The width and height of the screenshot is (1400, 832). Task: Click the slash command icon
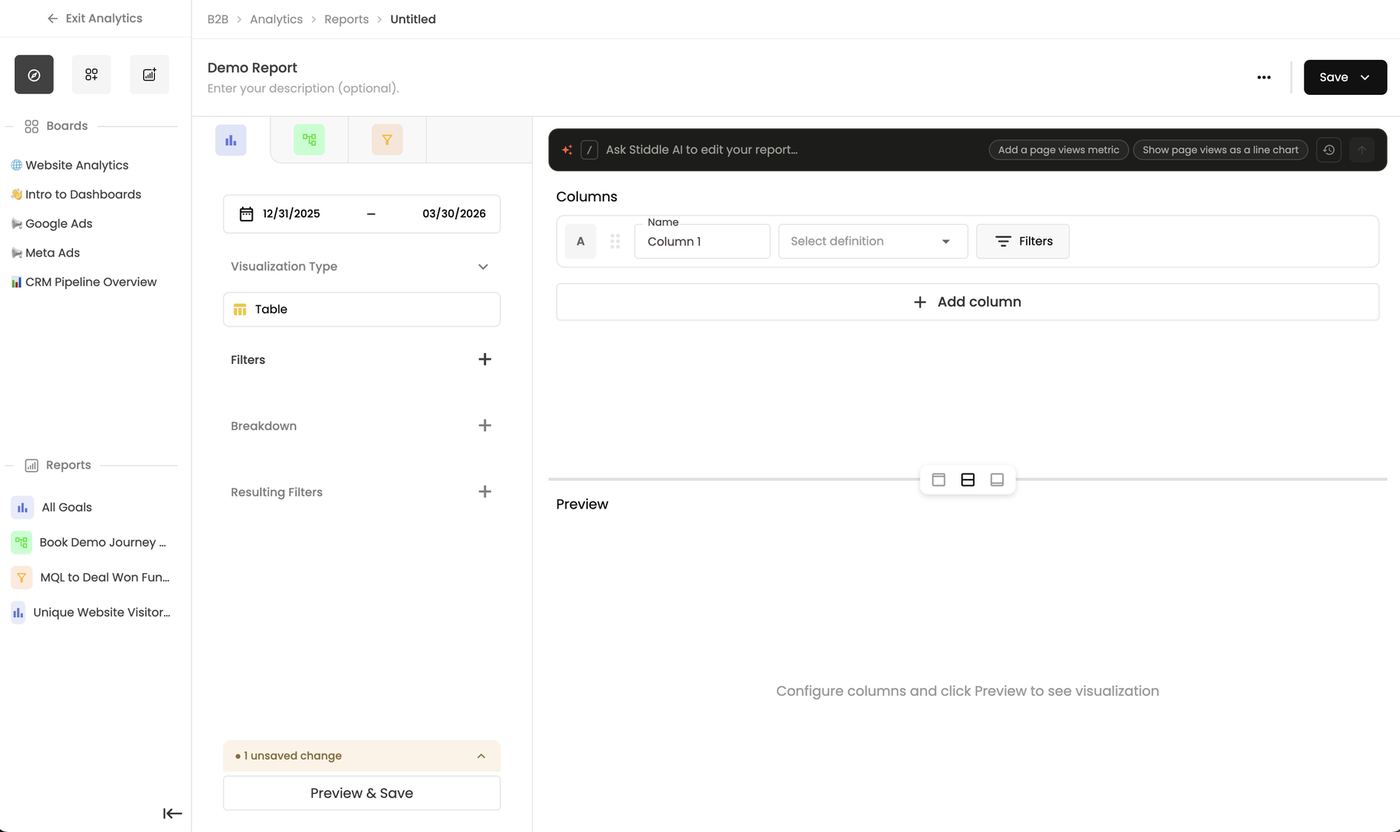(589, 150)
